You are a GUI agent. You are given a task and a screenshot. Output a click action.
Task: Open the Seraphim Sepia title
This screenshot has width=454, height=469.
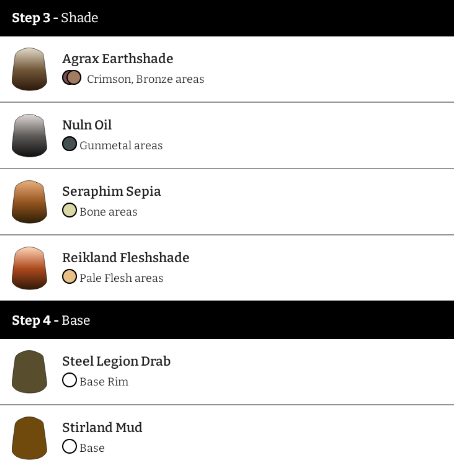(112, 192)
